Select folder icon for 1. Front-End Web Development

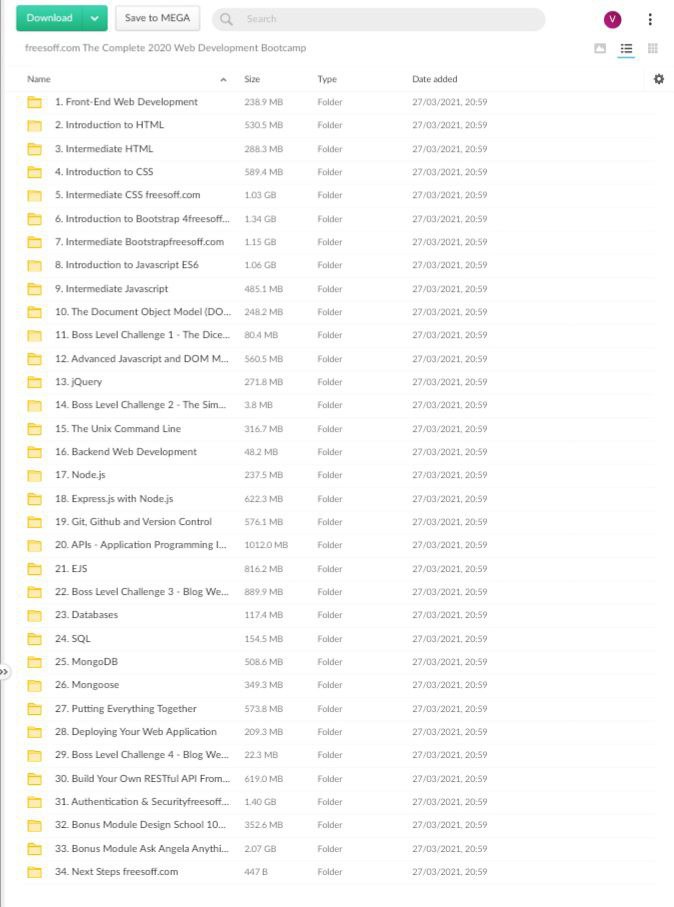[x=35, y=102]
